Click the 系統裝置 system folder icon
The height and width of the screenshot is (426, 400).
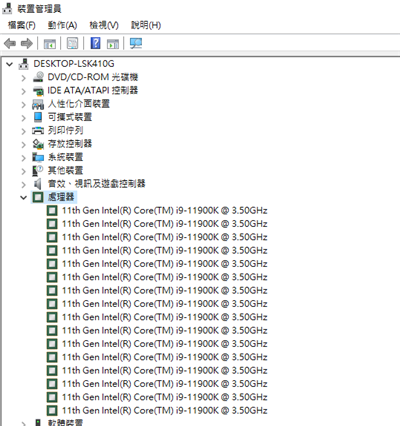coord(38,157)
